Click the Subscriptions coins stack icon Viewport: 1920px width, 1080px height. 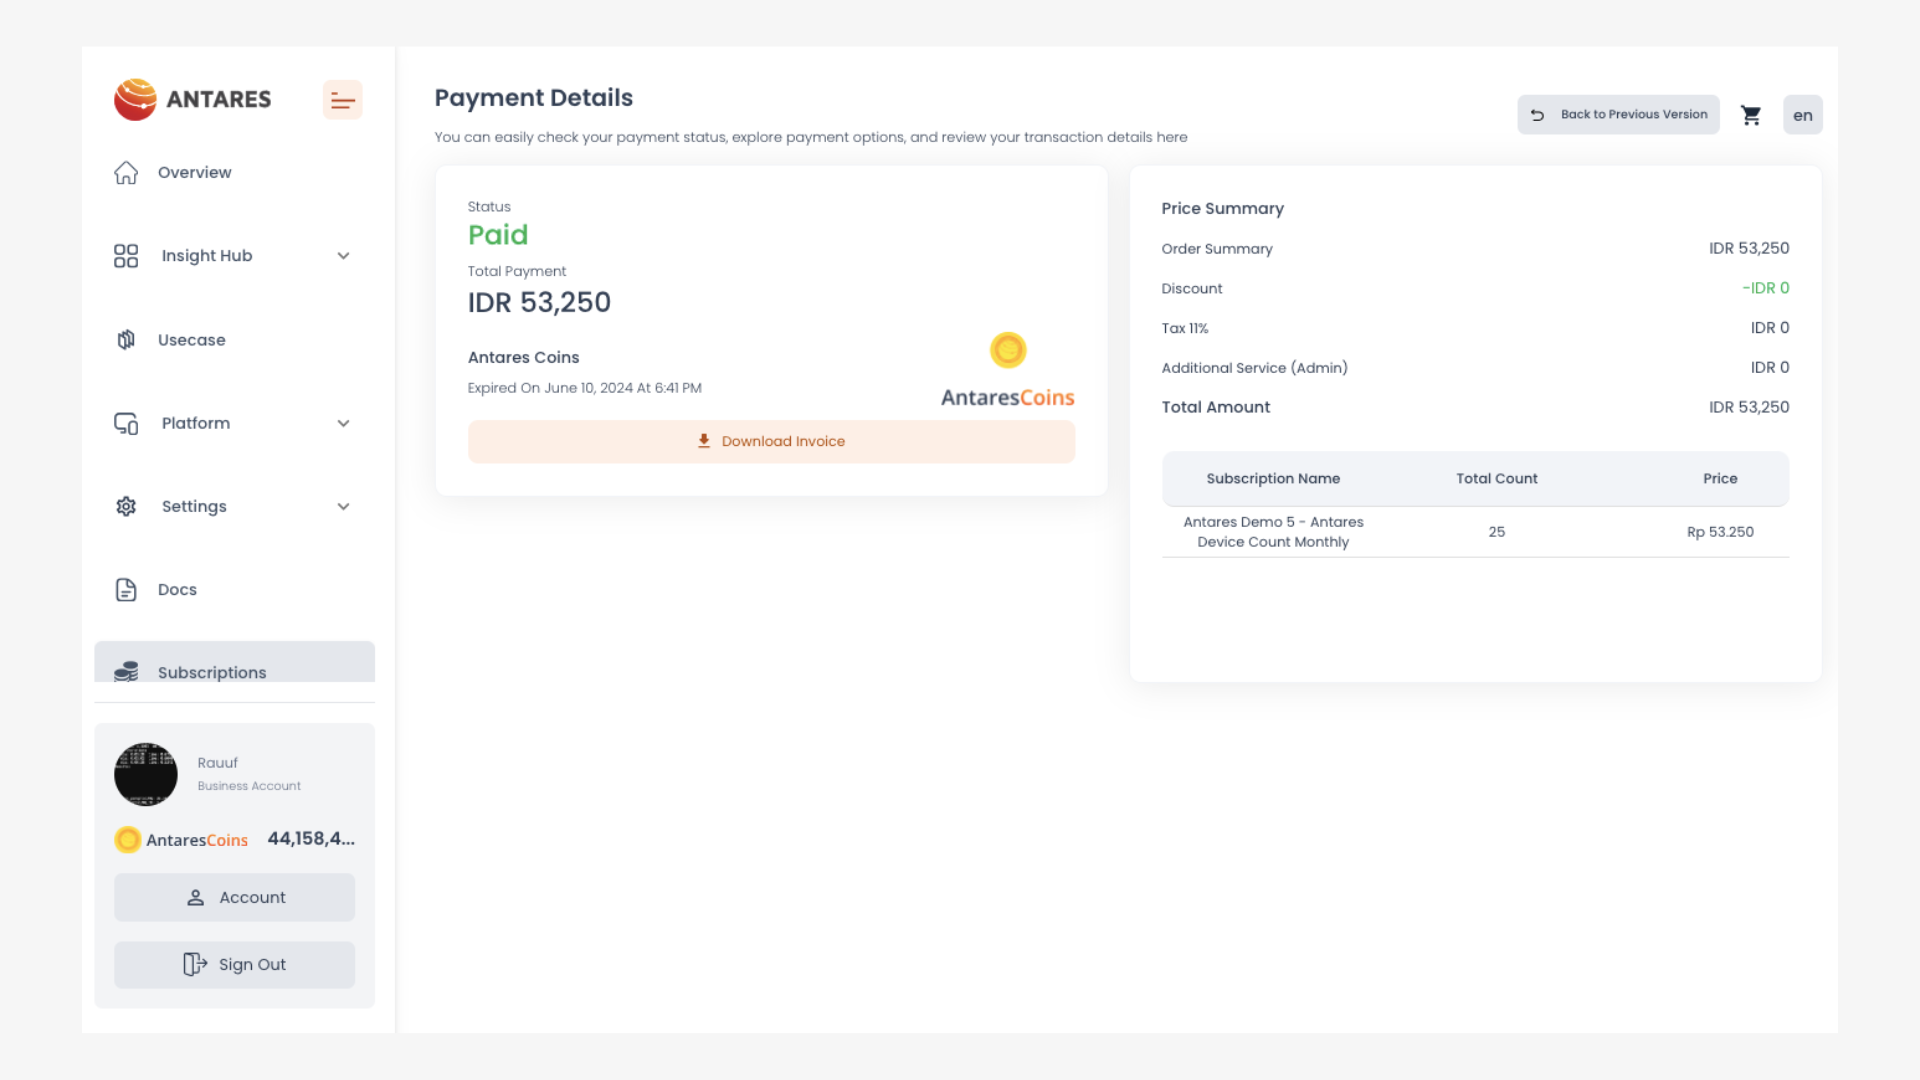tap(126, 671)
